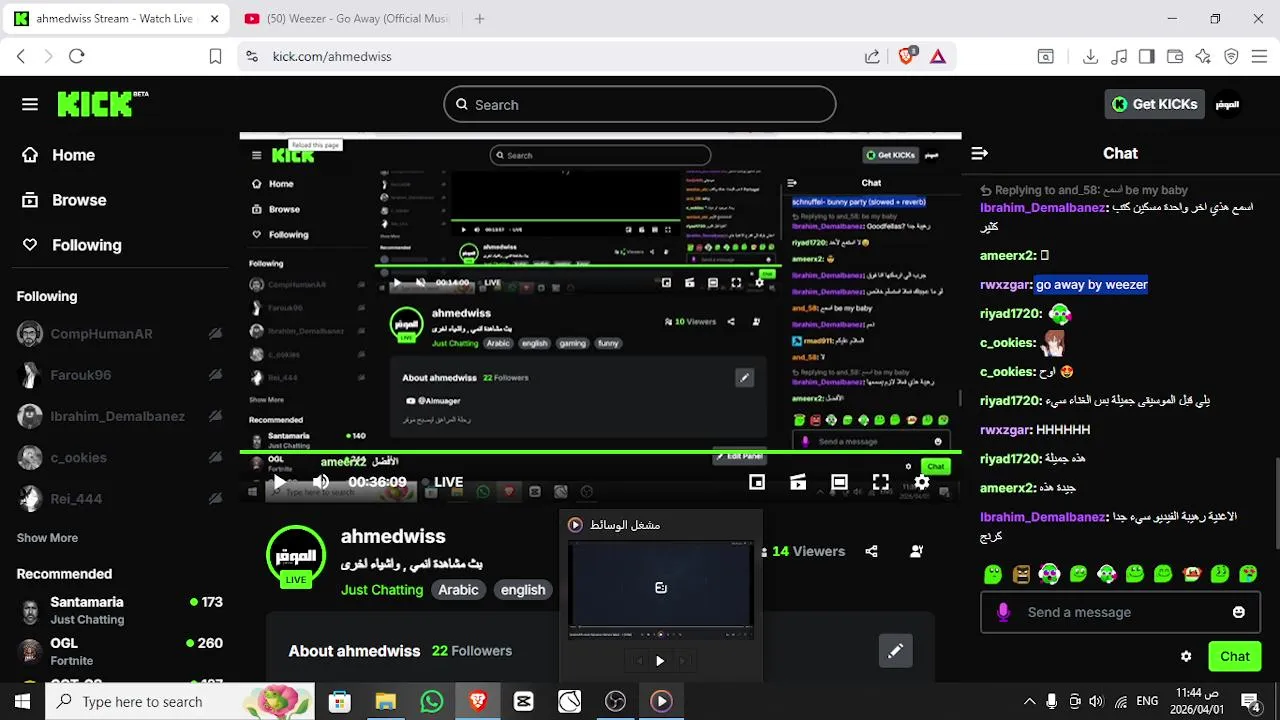Select the headphones emote with pink eyes
The image size is (1280, 720).
point(1049,574)
